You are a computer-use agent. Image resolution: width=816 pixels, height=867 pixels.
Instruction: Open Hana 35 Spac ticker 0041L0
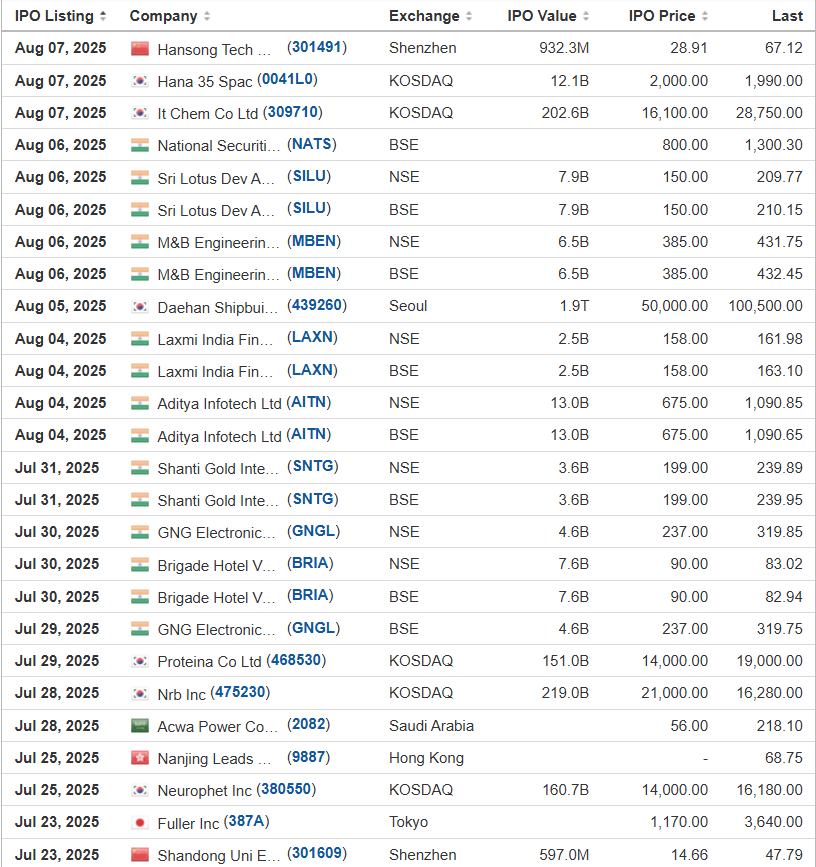(287, 79)
